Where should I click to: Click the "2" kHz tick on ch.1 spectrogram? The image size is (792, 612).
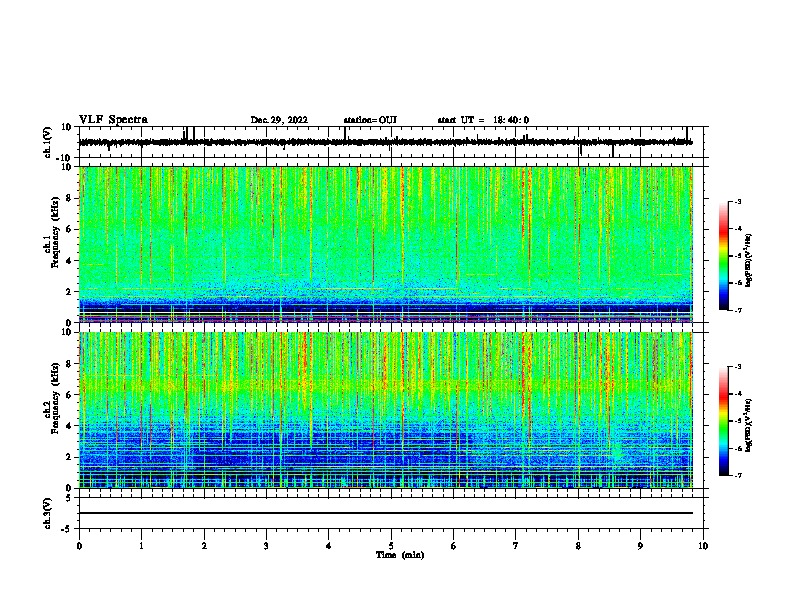pos(69,291)
